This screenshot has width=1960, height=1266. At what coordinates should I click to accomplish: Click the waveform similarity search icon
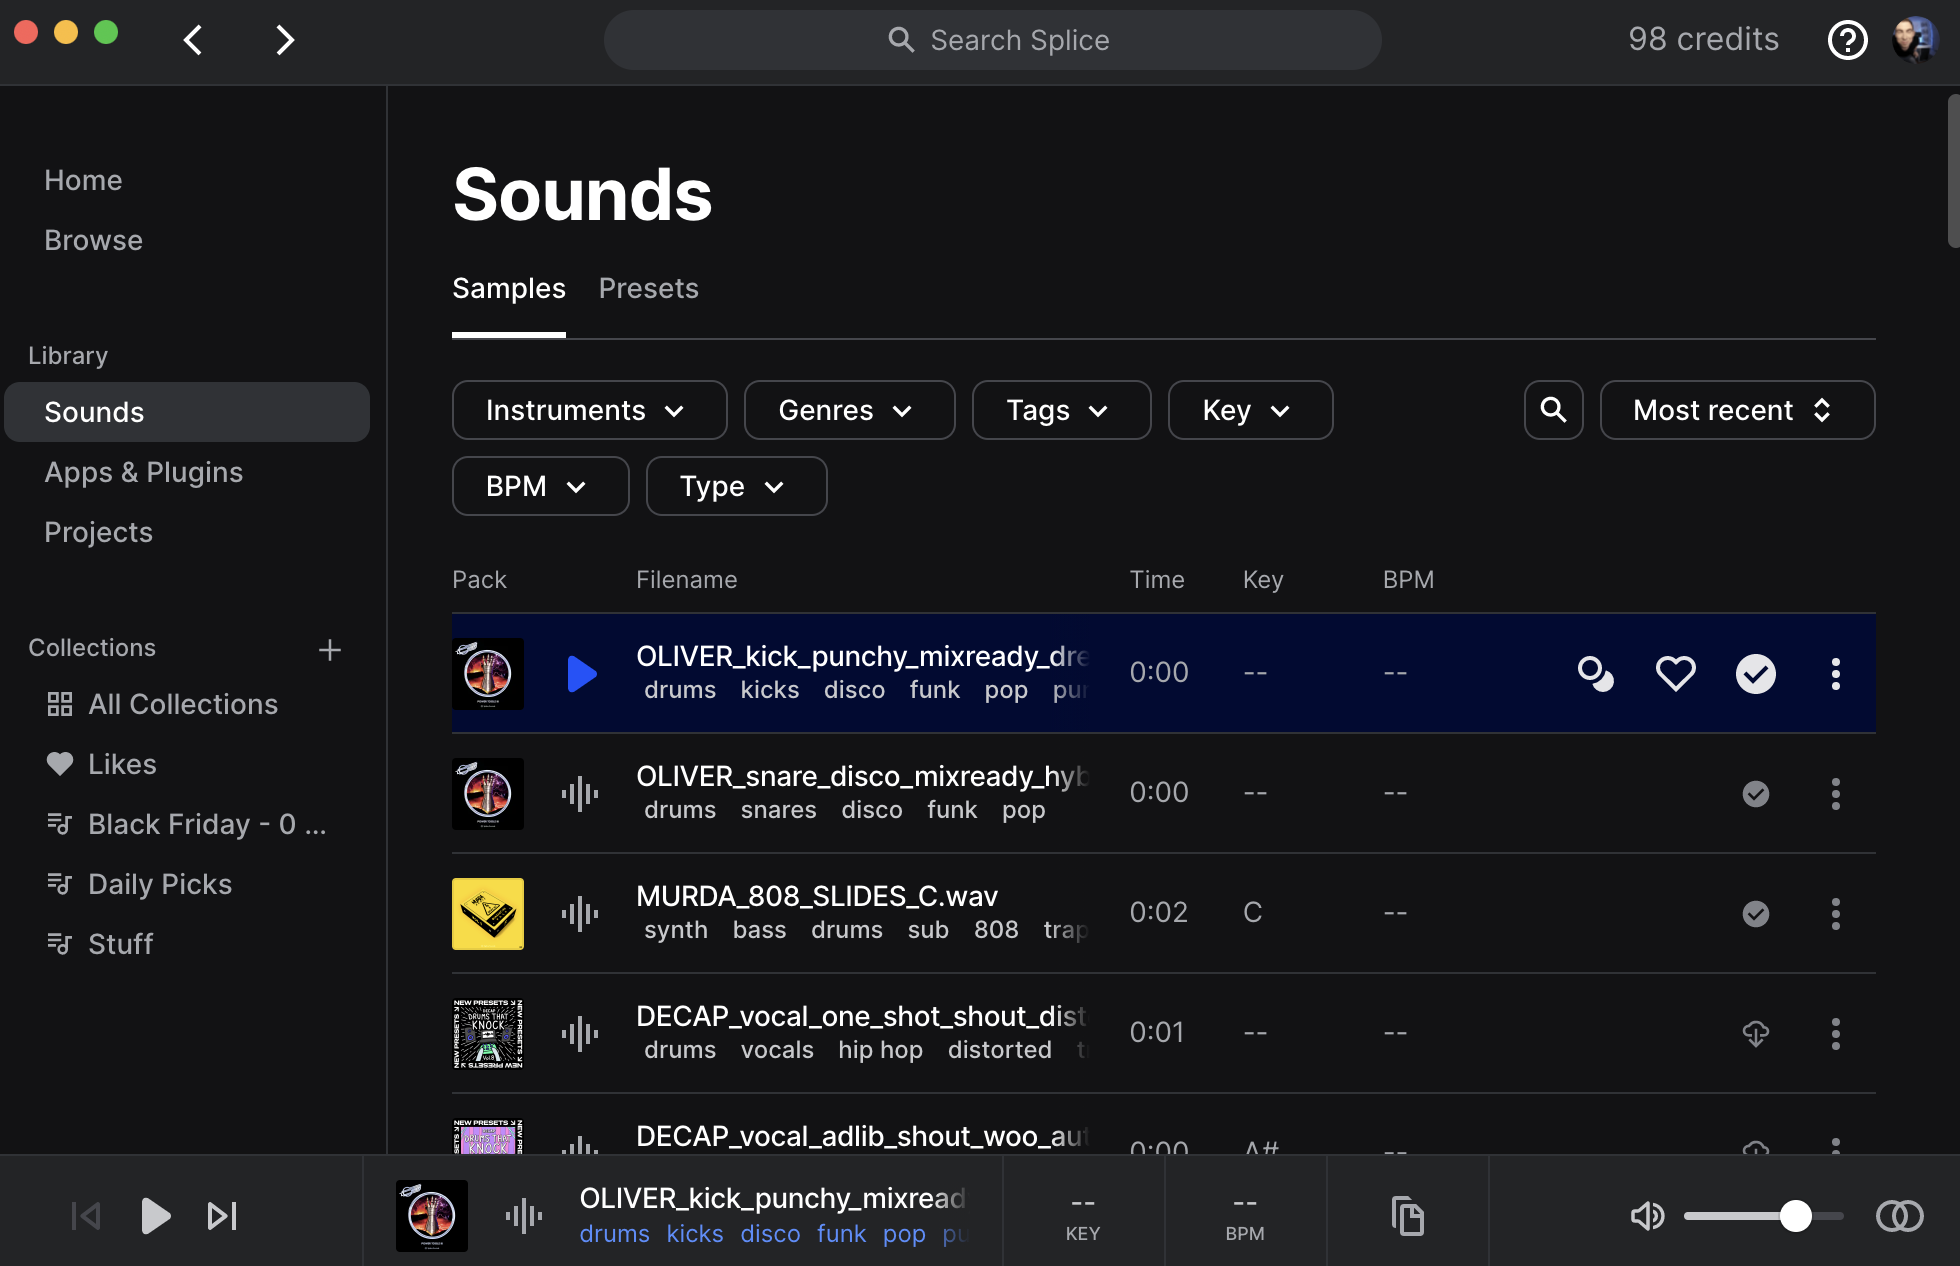[x=1594, y=673]
